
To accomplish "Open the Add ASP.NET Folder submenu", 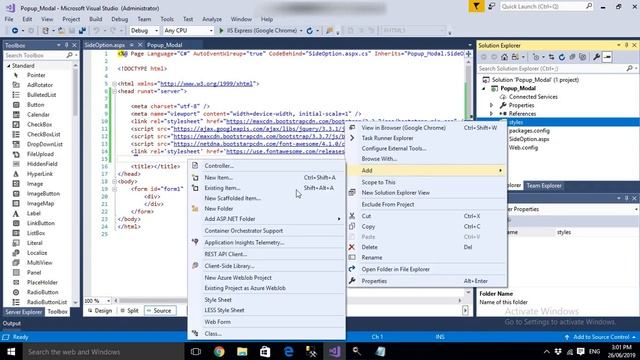I will click(x=266, y=219).
